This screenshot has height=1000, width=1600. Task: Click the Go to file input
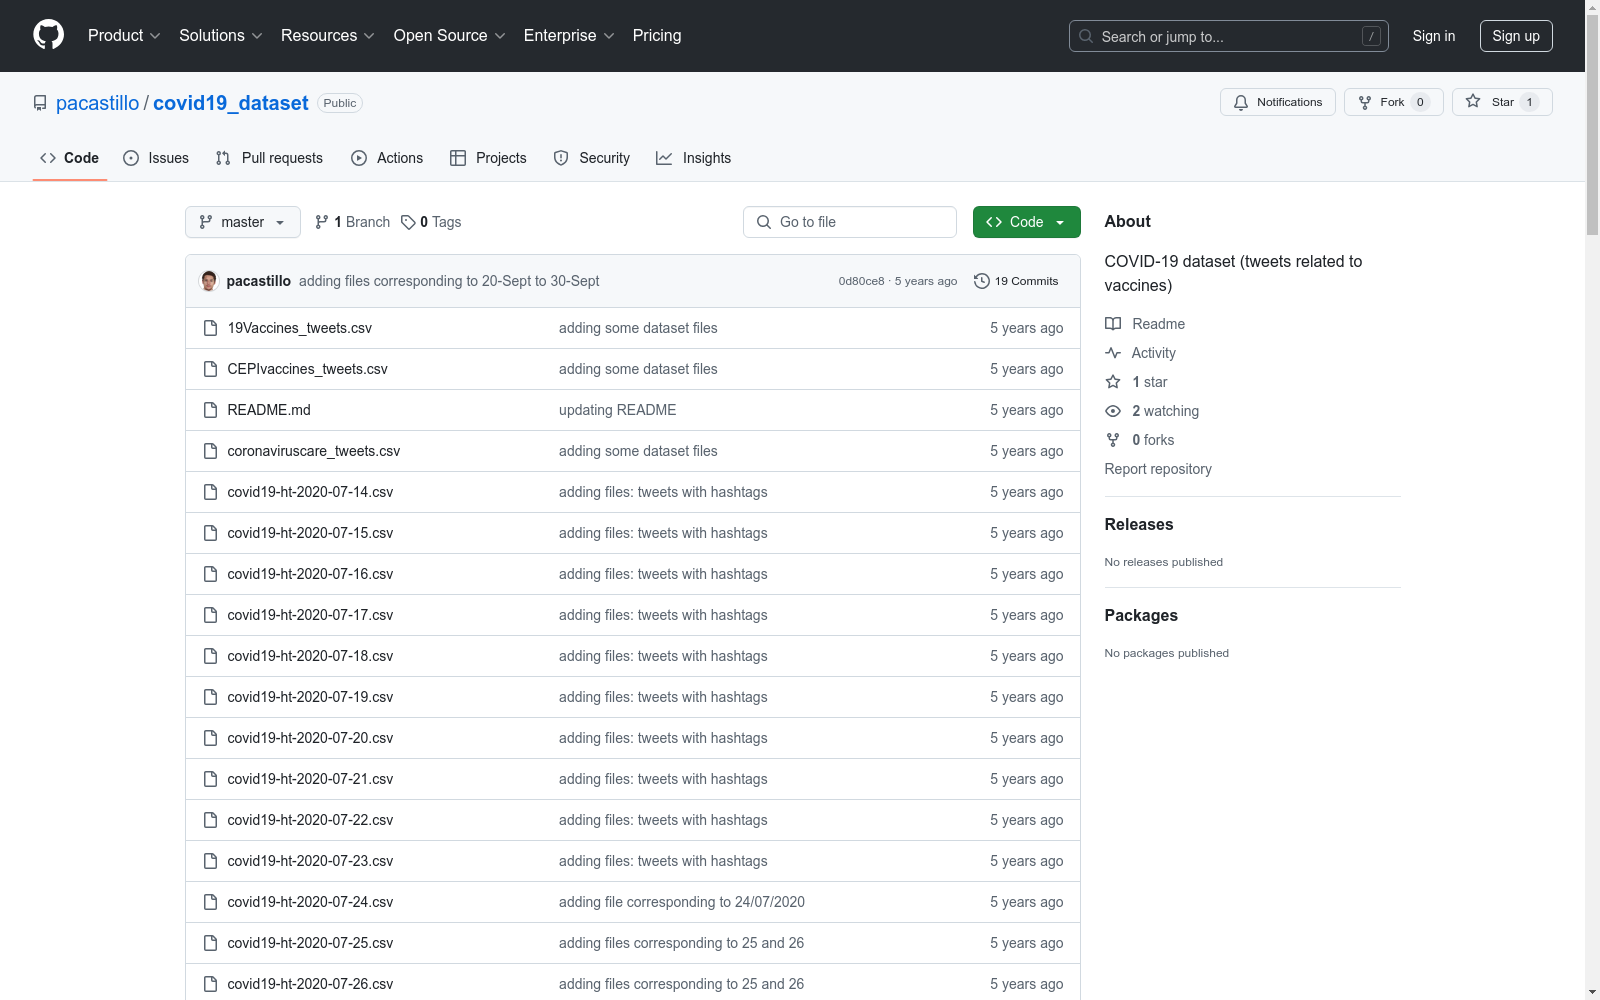click(850, 222)
